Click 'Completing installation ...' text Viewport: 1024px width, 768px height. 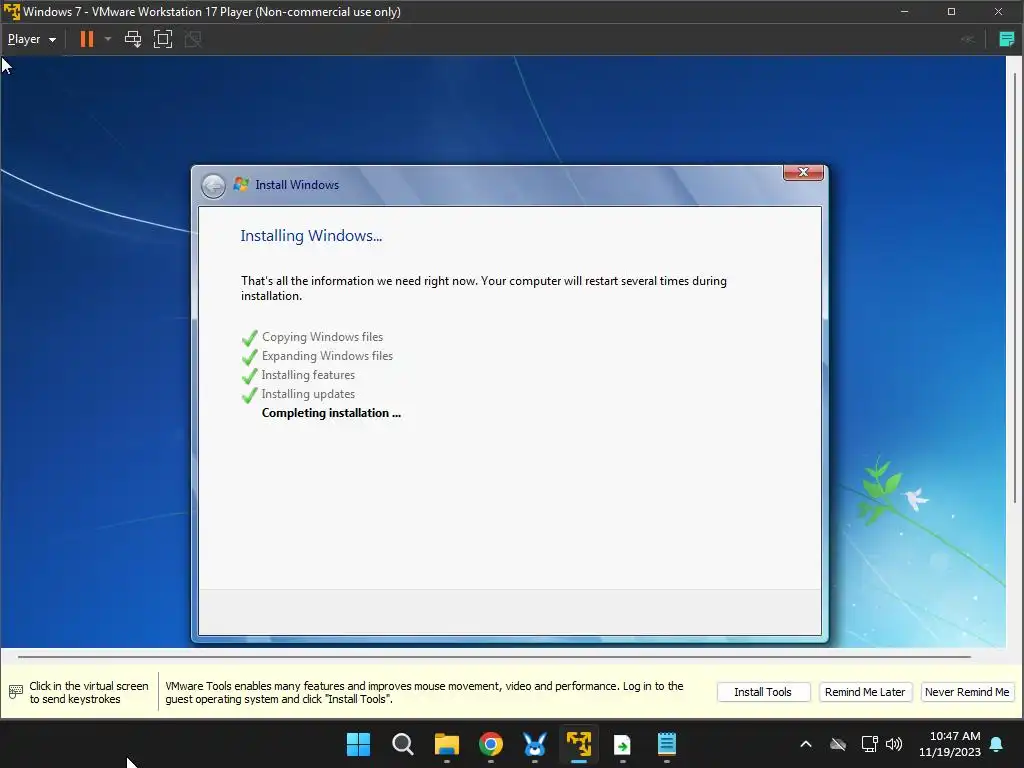(x=331, y=413)
